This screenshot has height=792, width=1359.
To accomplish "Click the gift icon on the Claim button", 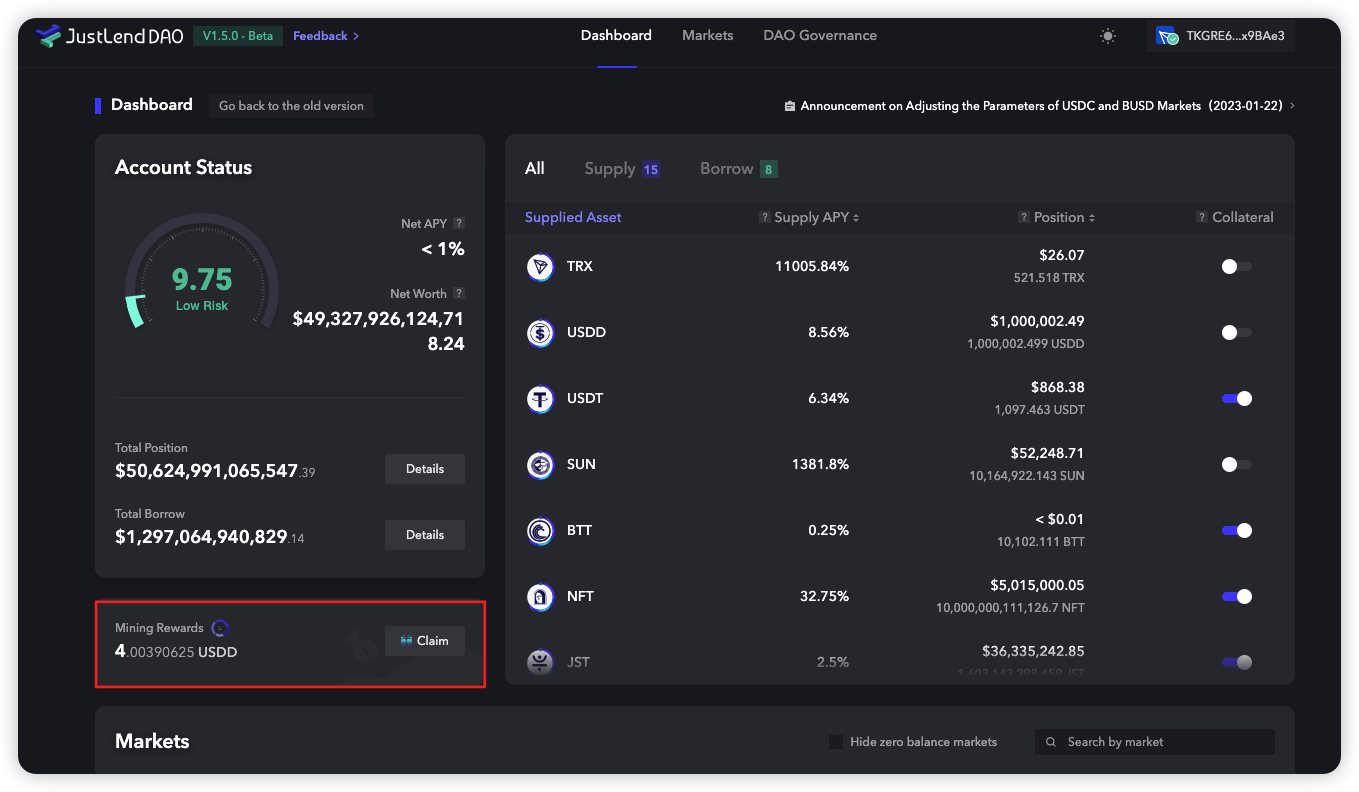I will 406,641.
